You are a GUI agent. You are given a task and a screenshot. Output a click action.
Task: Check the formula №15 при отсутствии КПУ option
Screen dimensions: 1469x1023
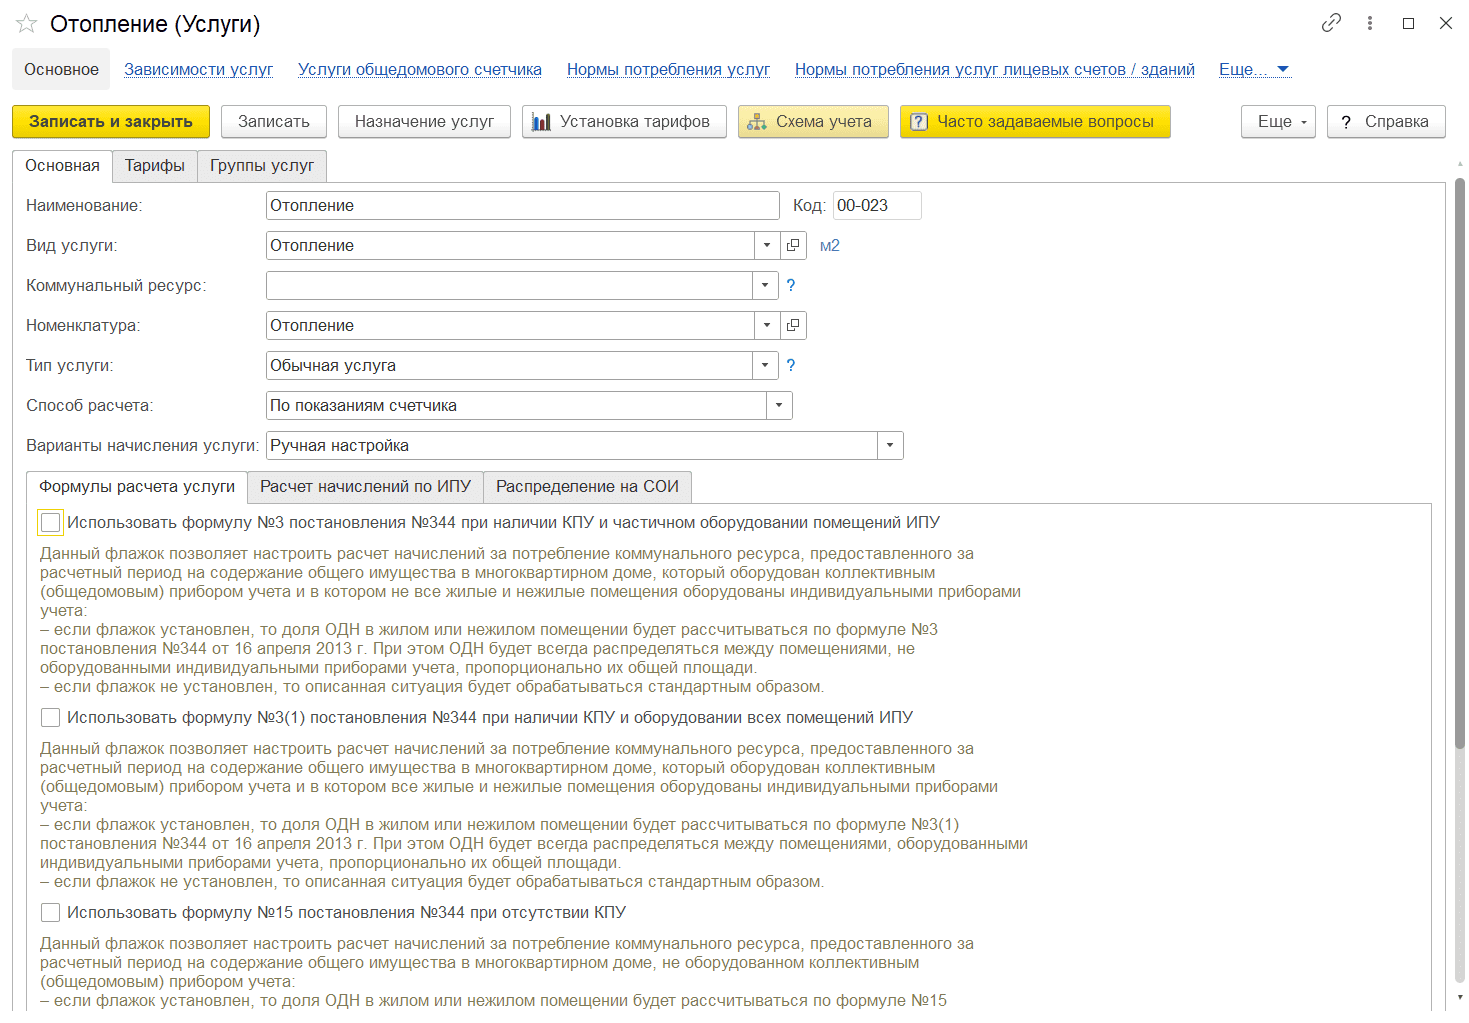pyautogui.click(x=51, y=913)
